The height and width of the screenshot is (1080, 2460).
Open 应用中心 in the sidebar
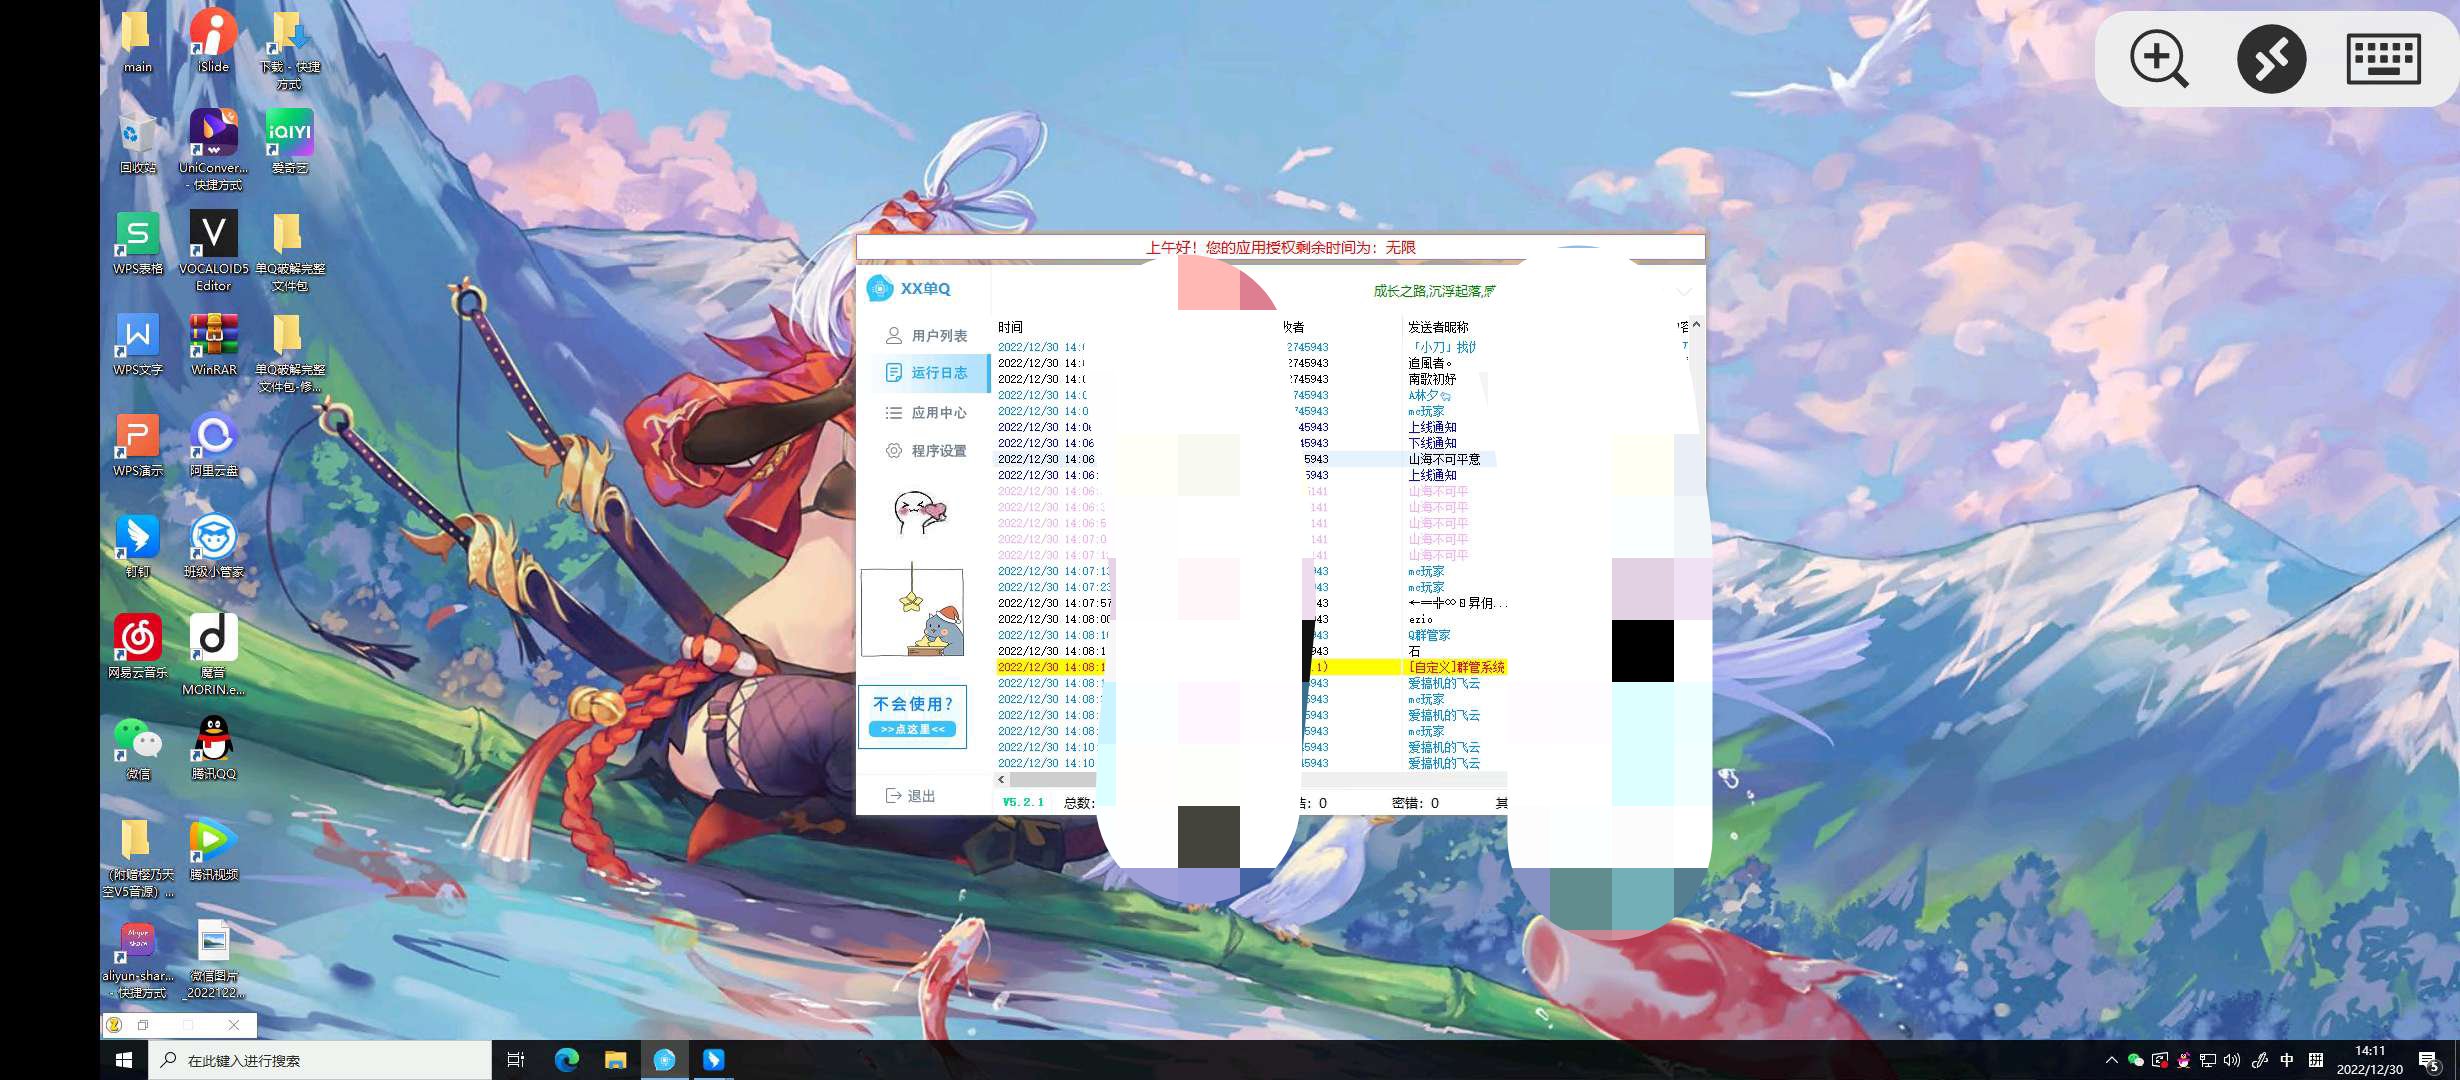[x=927, y=412]
